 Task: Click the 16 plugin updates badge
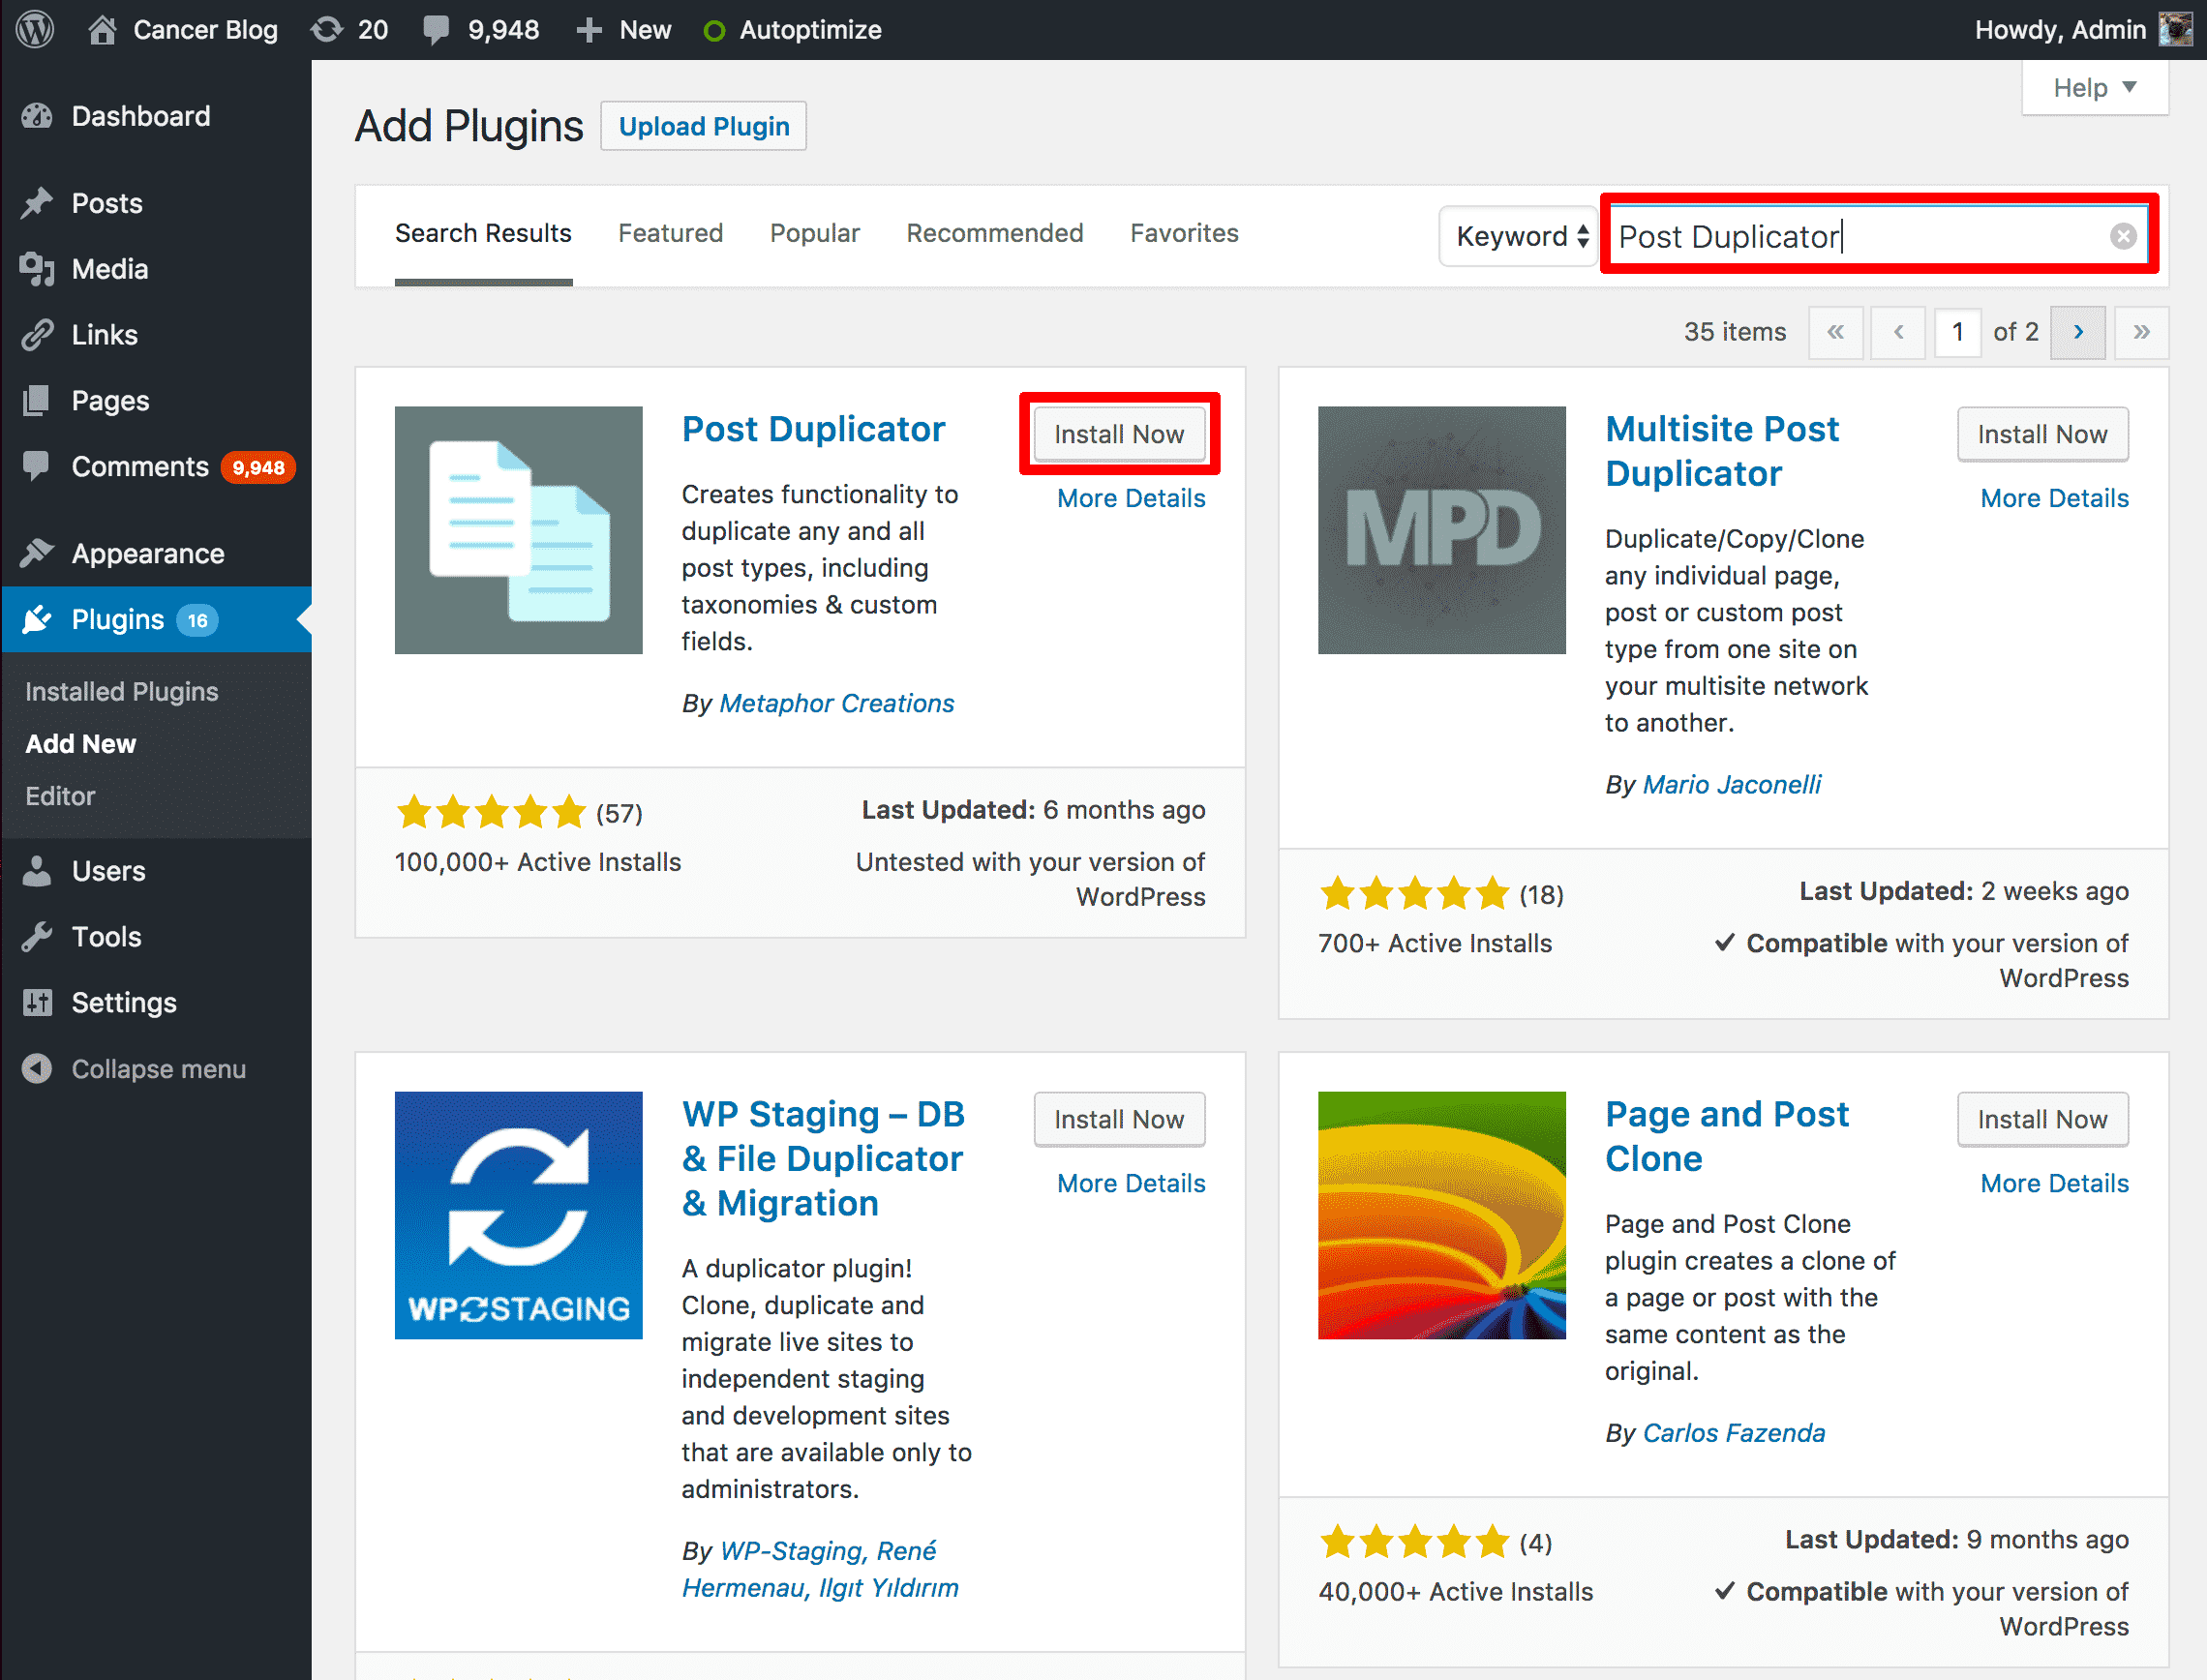pos(197,620)
